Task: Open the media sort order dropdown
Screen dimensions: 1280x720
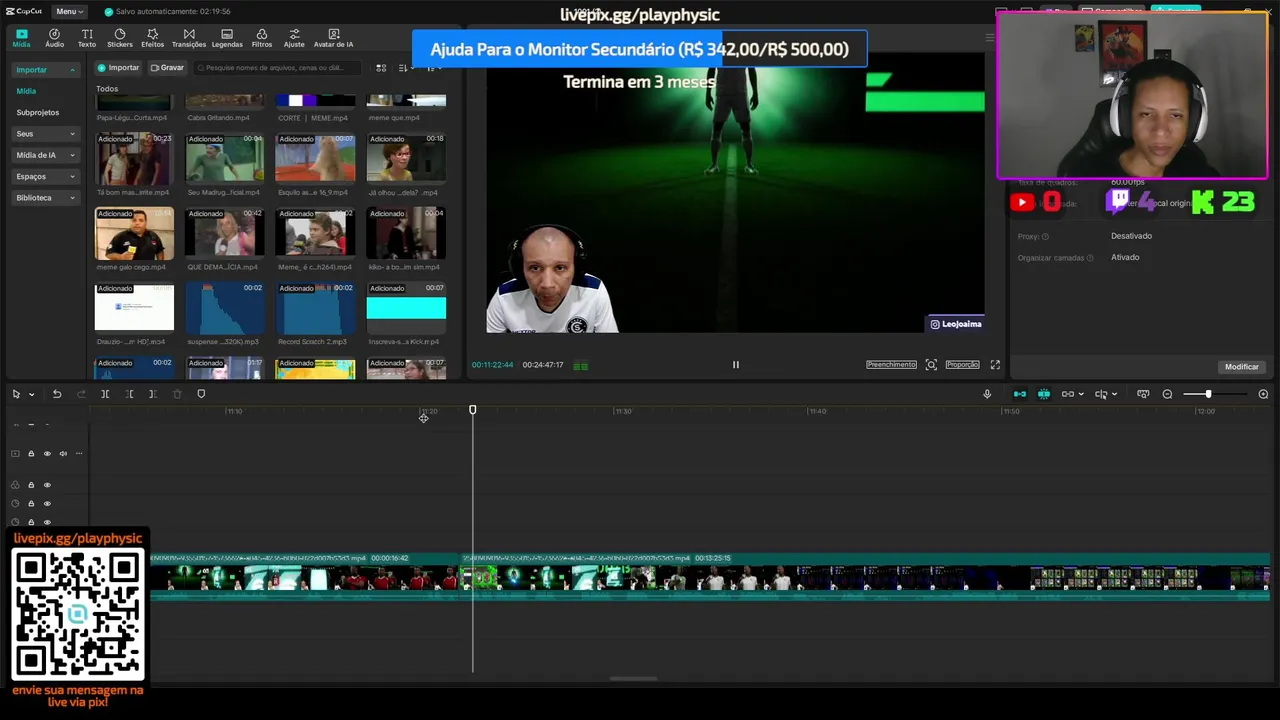Action: (405, 68)
